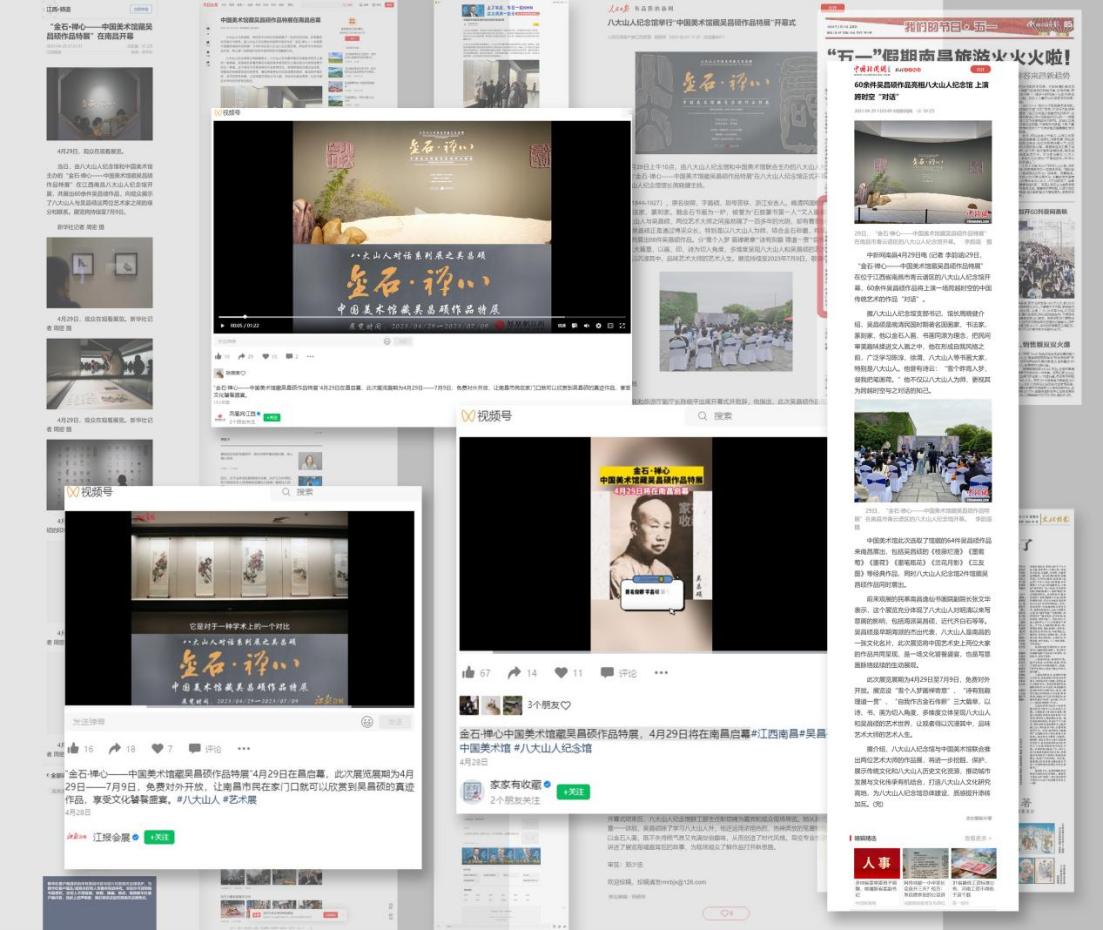The height and width of the screenshot is (930, 1103).
Task: Switch the 01:22 video to theater mode
Action: (x=610, y=326)
